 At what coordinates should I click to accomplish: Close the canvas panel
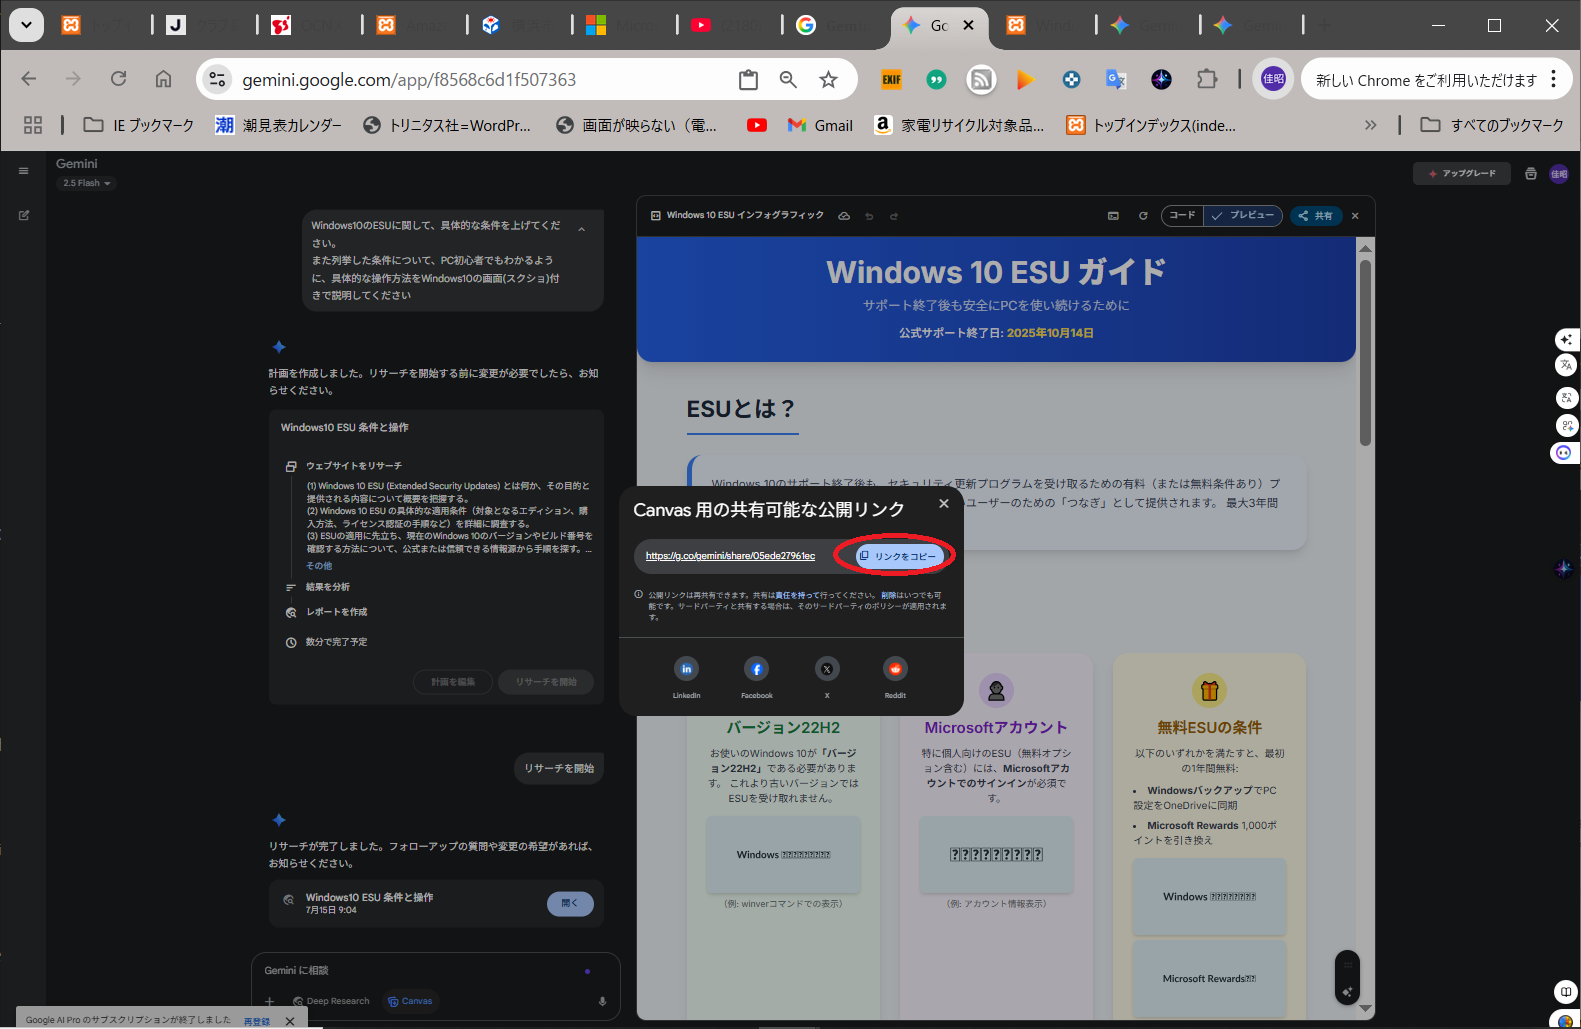coord(1355,216)
